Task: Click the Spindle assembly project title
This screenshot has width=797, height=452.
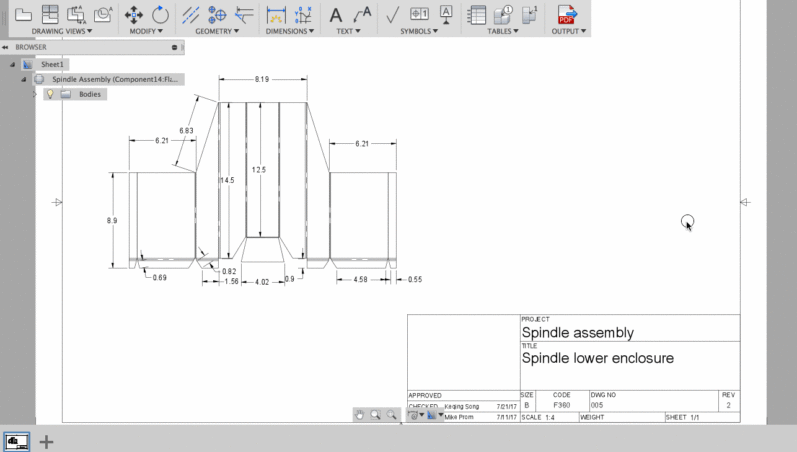Action: (x=577, y=333)
